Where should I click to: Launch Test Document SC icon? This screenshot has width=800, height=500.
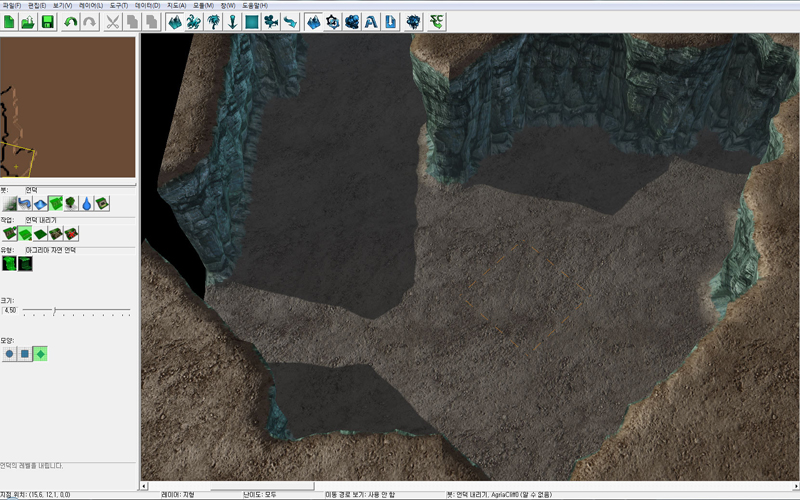(x=436, y=22)
